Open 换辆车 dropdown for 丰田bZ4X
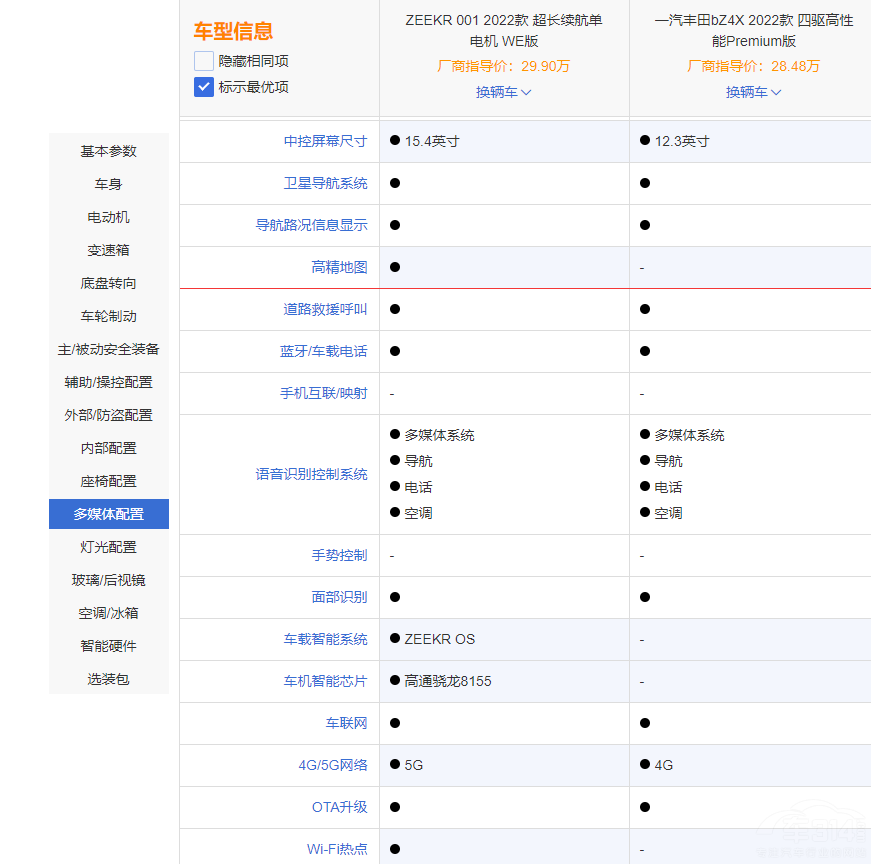This screenshot has height=864, width=871. 753,92
